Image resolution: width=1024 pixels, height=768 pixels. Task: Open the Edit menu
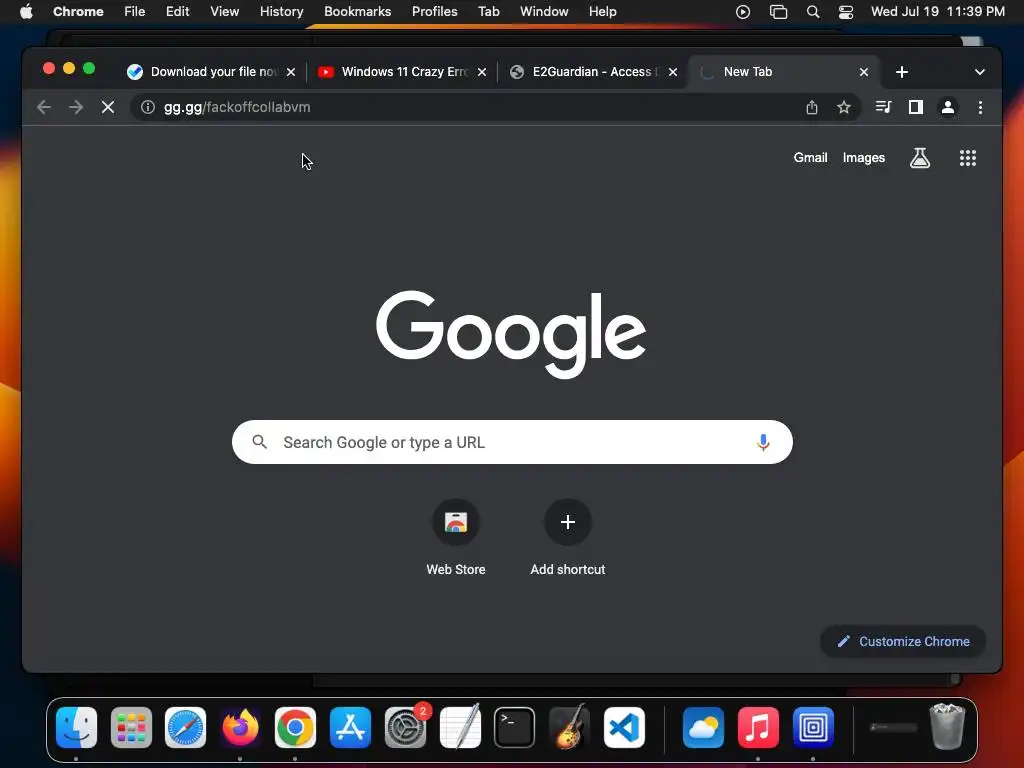coord(177,12)
